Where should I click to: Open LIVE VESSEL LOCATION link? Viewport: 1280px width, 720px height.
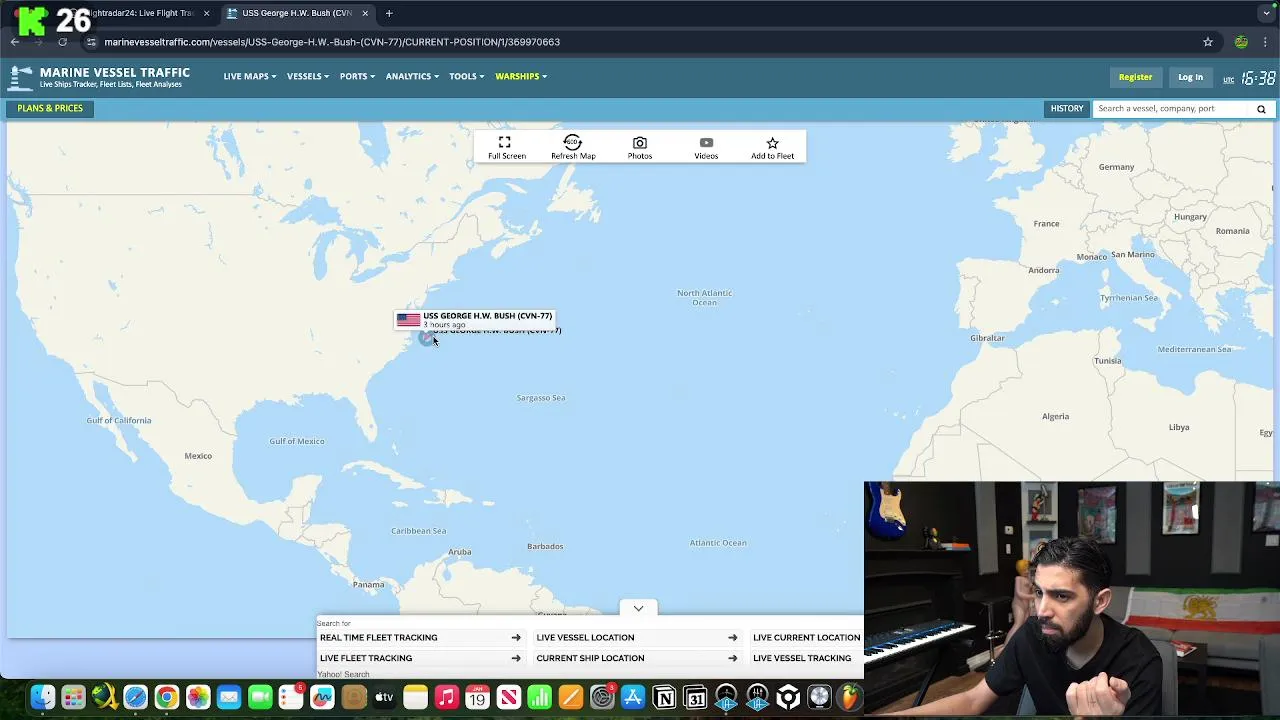636,637
